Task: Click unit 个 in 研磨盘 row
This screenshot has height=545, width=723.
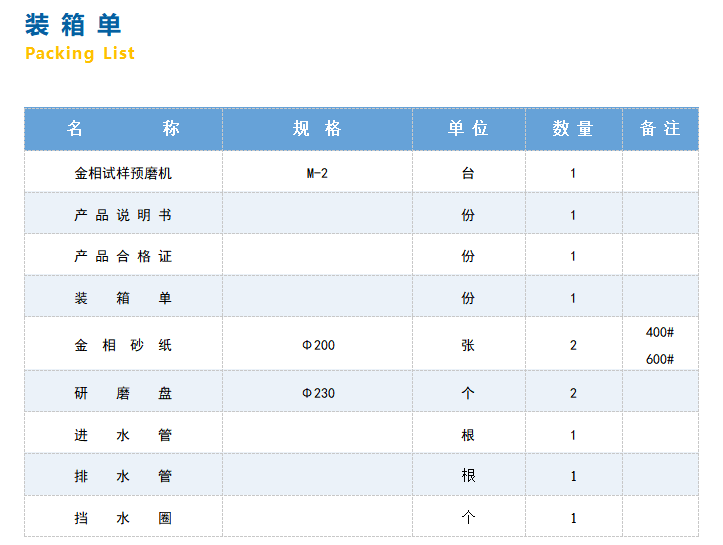Action: point(468,393)
